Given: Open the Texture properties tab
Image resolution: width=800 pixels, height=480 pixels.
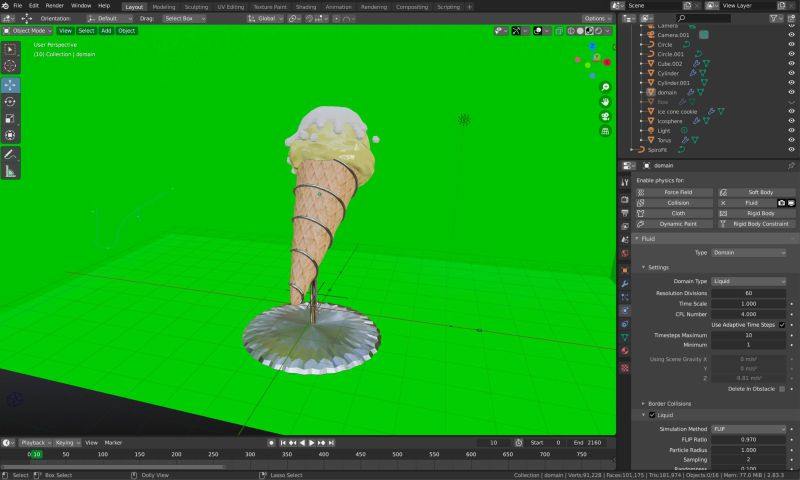Looking at the screenshot, I should pos(625,368).
